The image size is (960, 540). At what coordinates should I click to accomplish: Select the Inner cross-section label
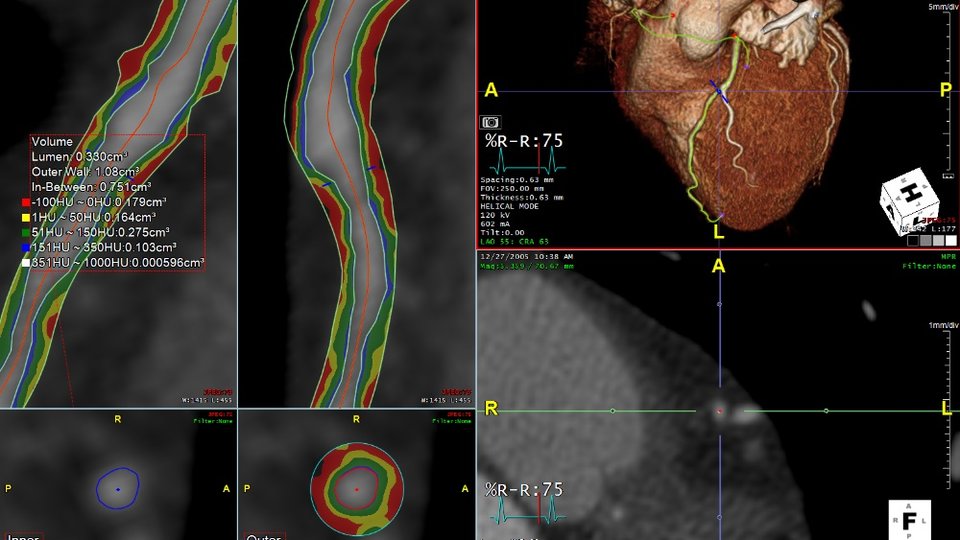23,537
